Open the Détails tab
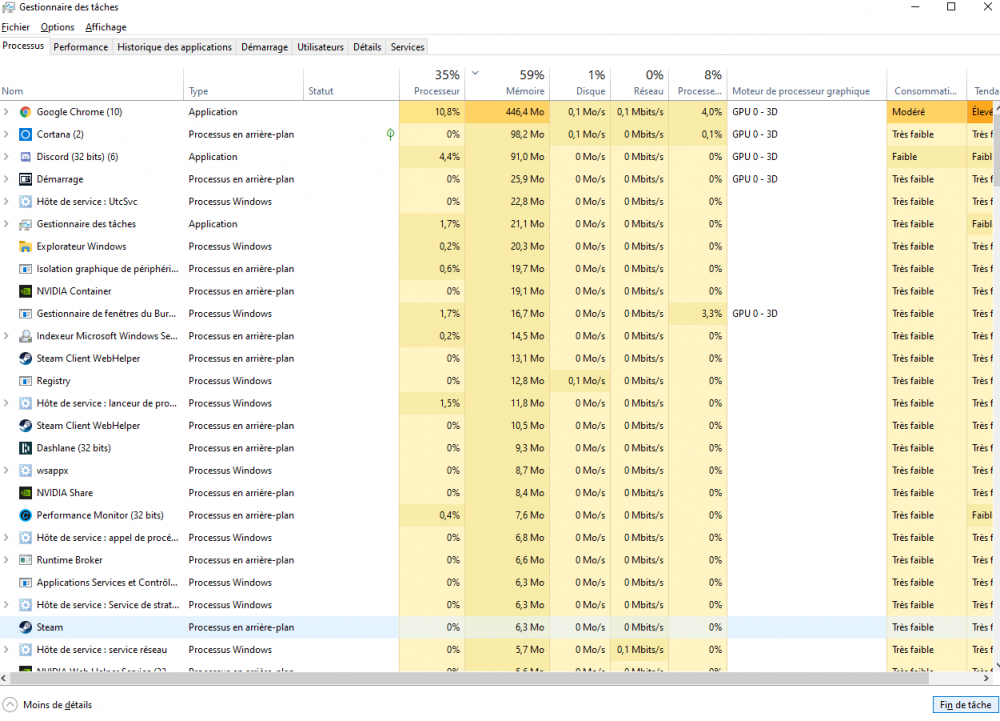The width and height of the screenshot is (1000, 721). (x=367, y=47)
